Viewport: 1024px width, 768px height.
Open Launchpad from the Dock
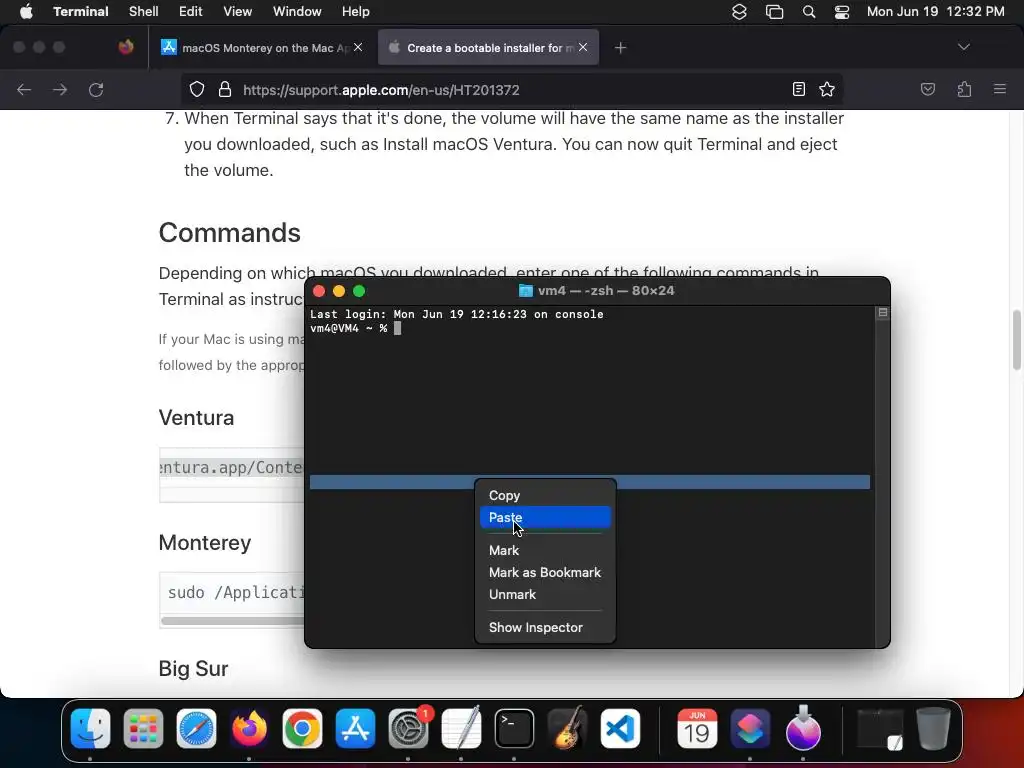143,728
